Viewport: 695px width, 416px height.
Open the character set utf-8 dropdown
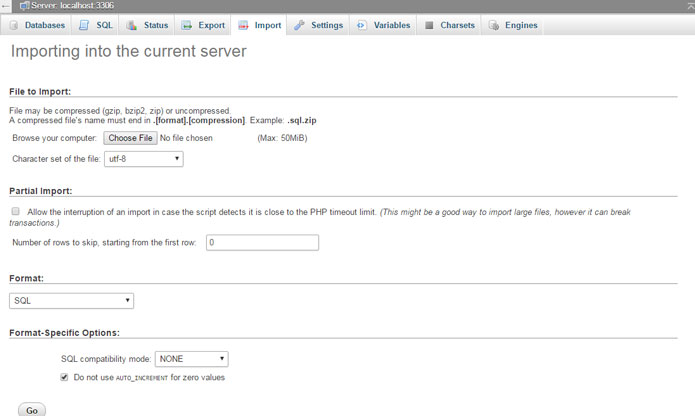144,159
